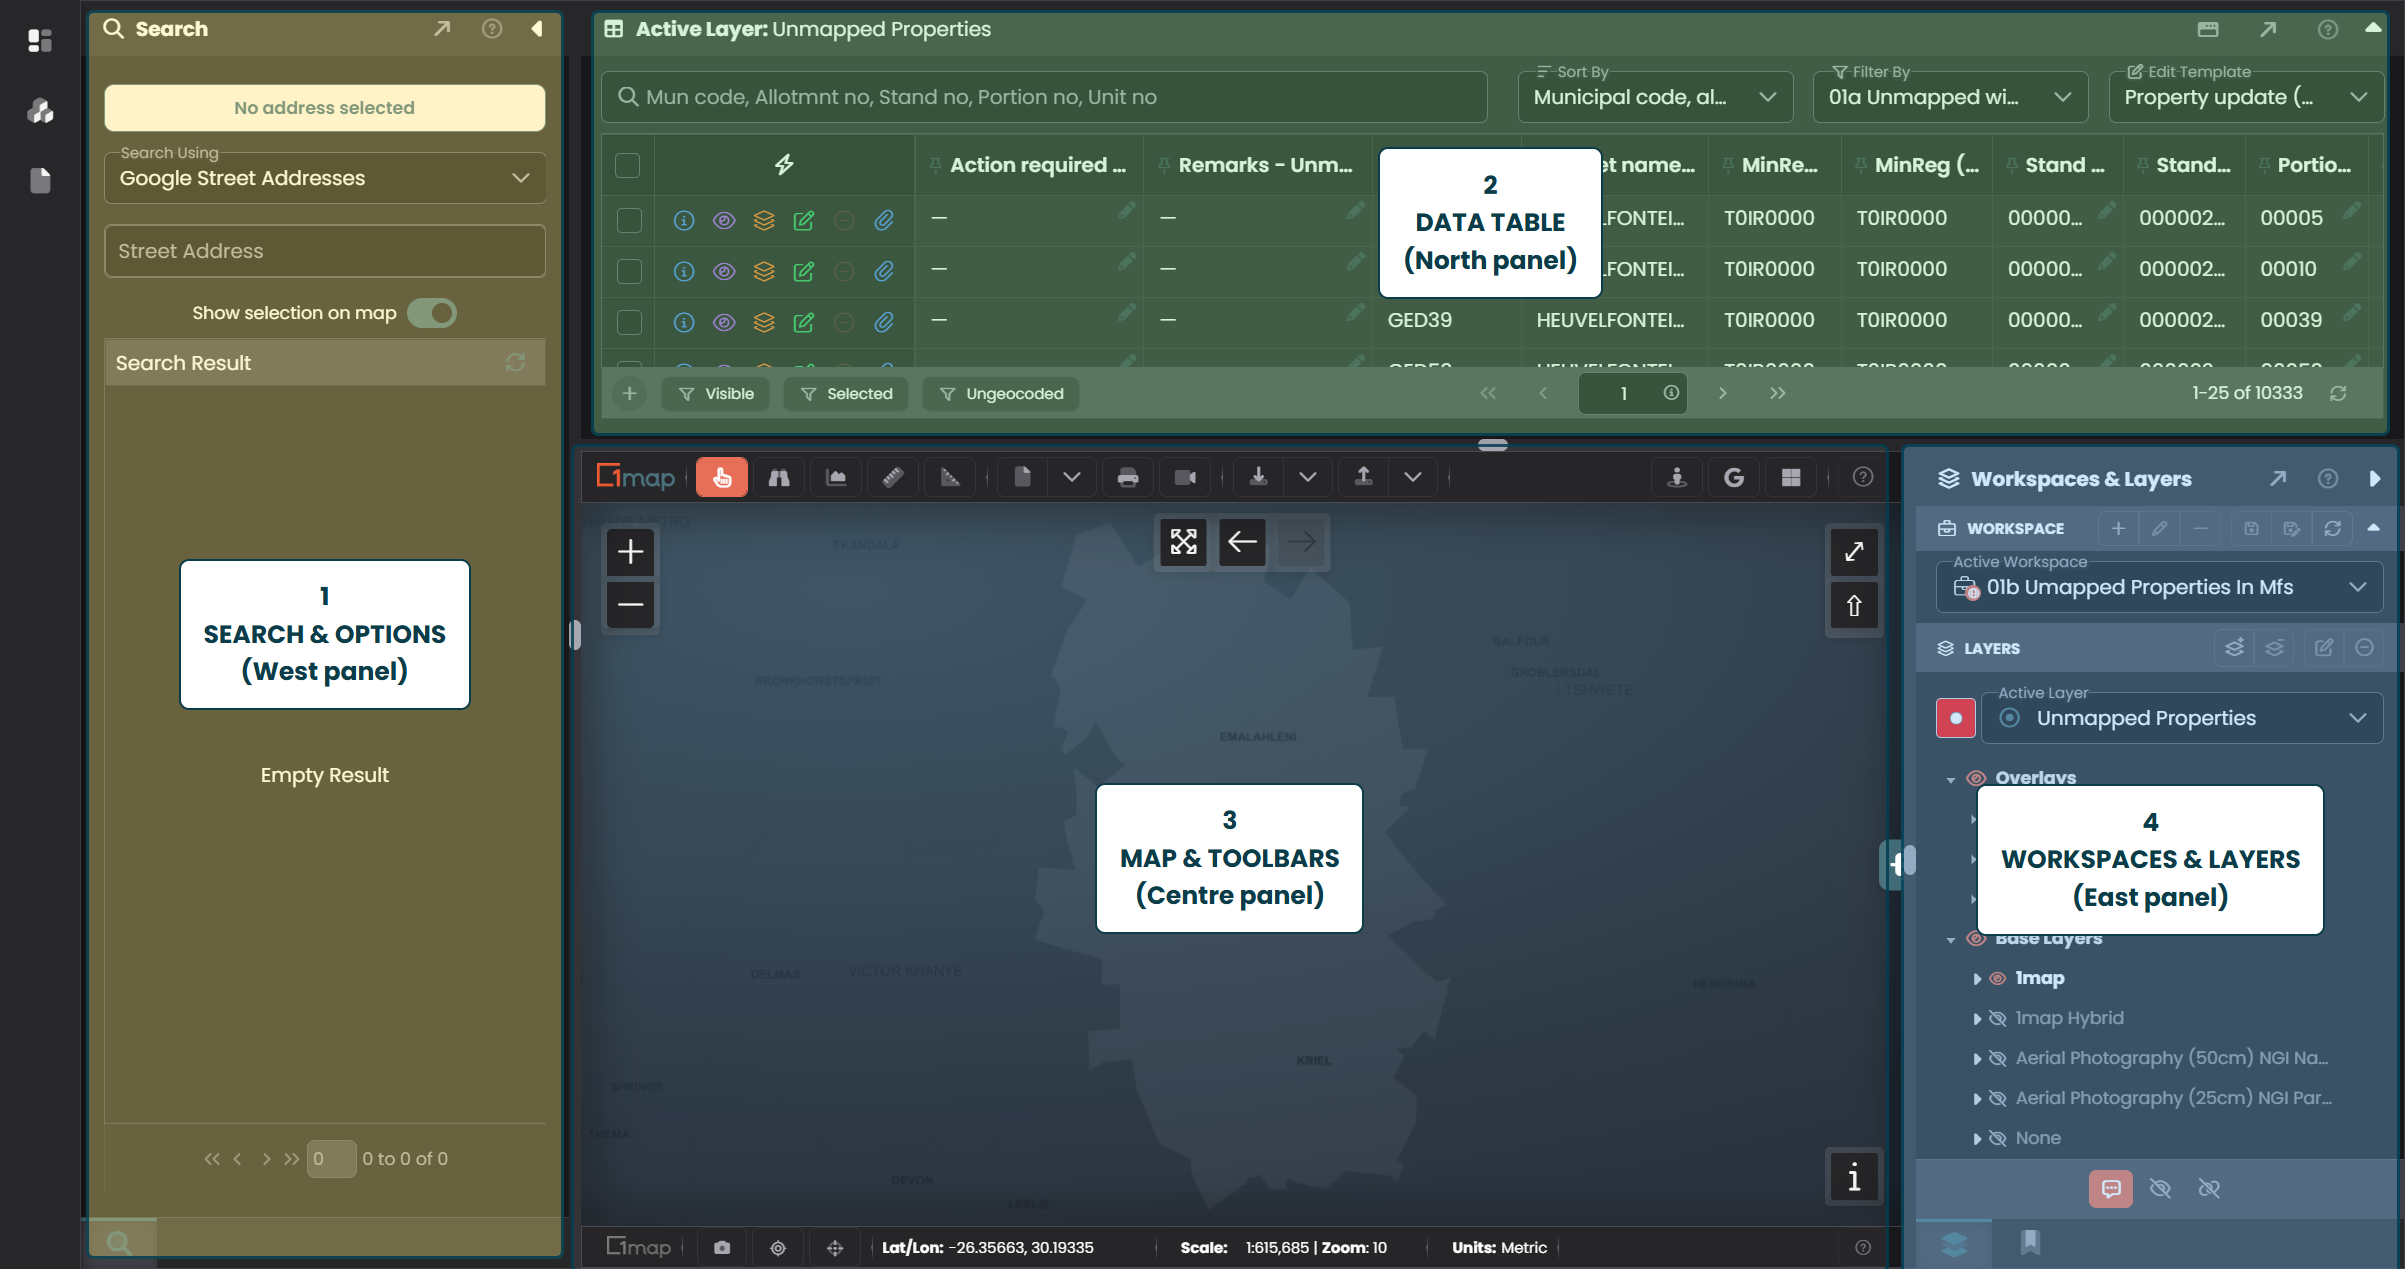Activate the street view person icon
The image size is (2405, 1269).
[1677, 478]
